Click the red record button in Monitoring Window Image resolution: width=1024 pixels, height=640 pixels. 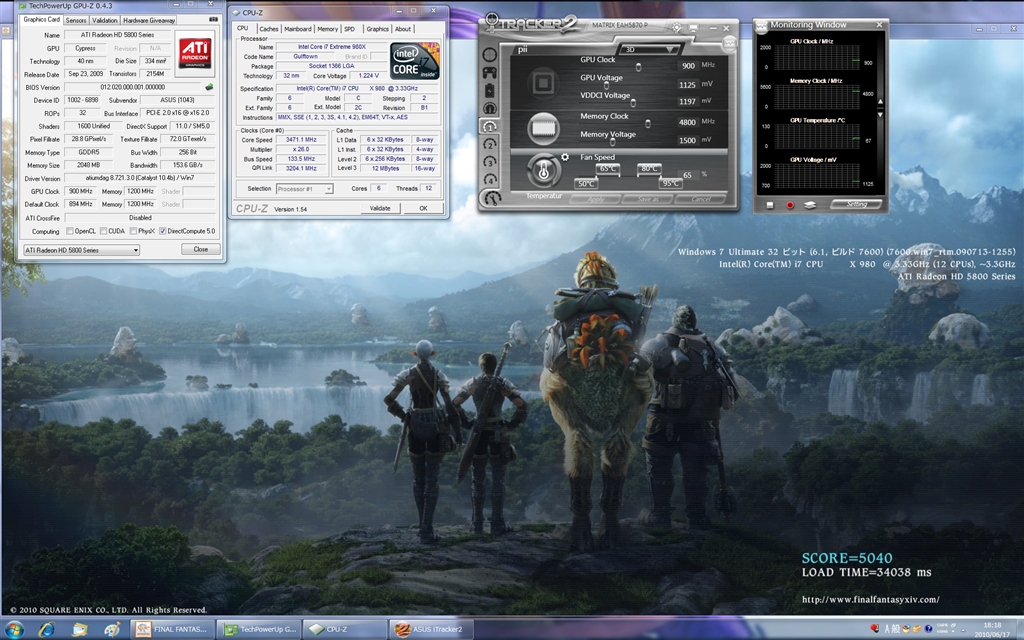790,204
